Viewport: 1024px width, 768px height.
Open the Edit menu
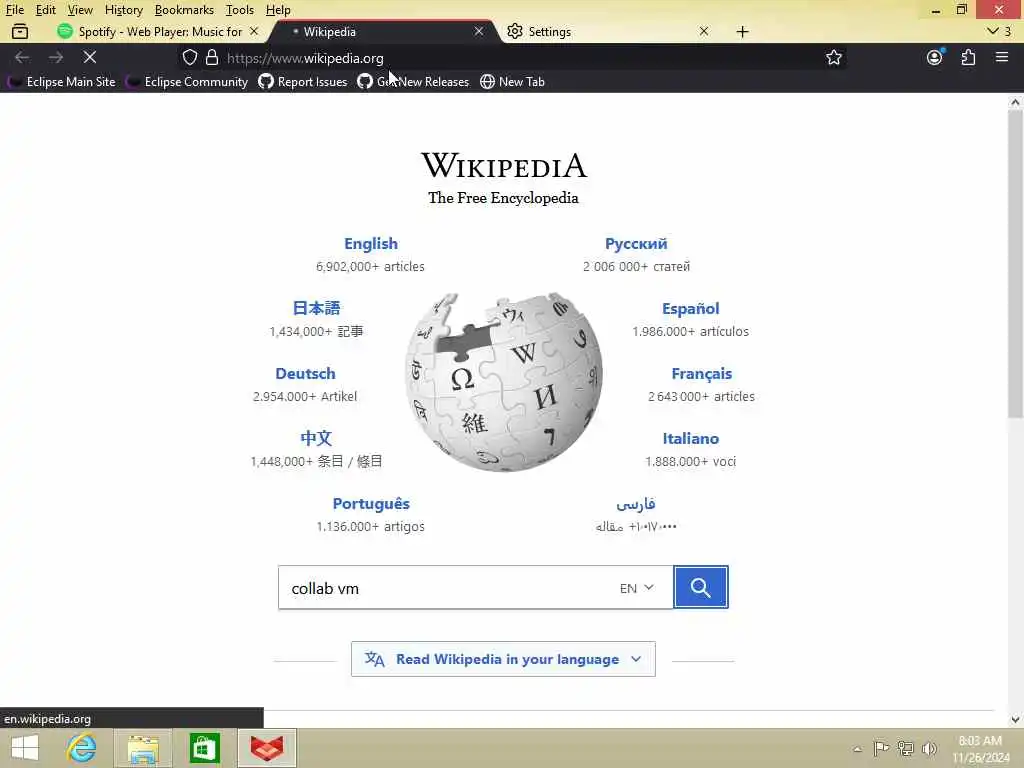(x=46, y=10)
